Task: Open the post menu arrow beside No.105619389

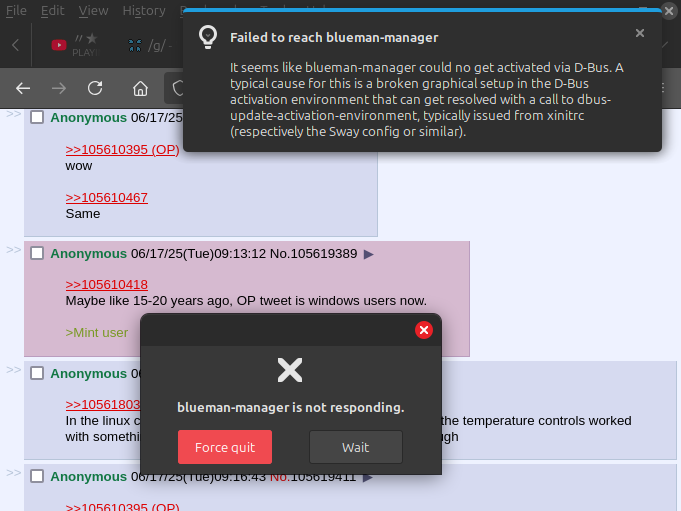Action: (369, 254)
